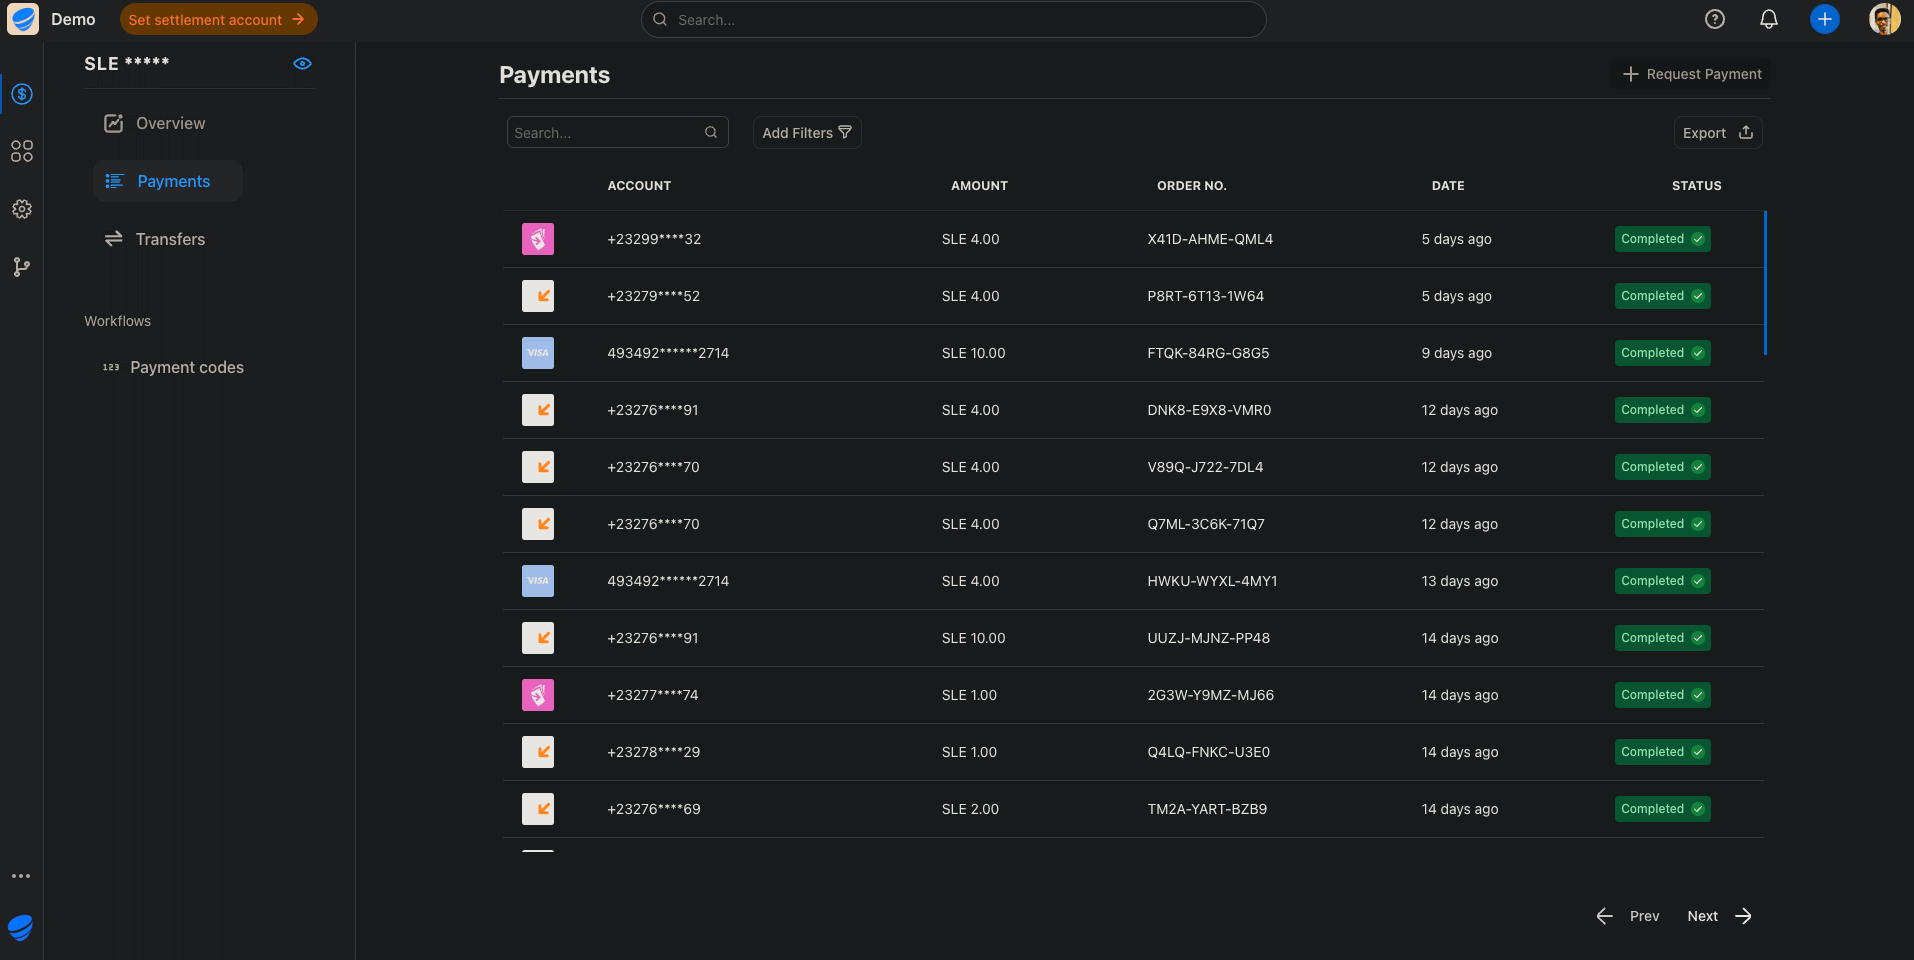Open the notifications bell
The height and width of the screenshot is (960, 1914).
point(1769,19)
